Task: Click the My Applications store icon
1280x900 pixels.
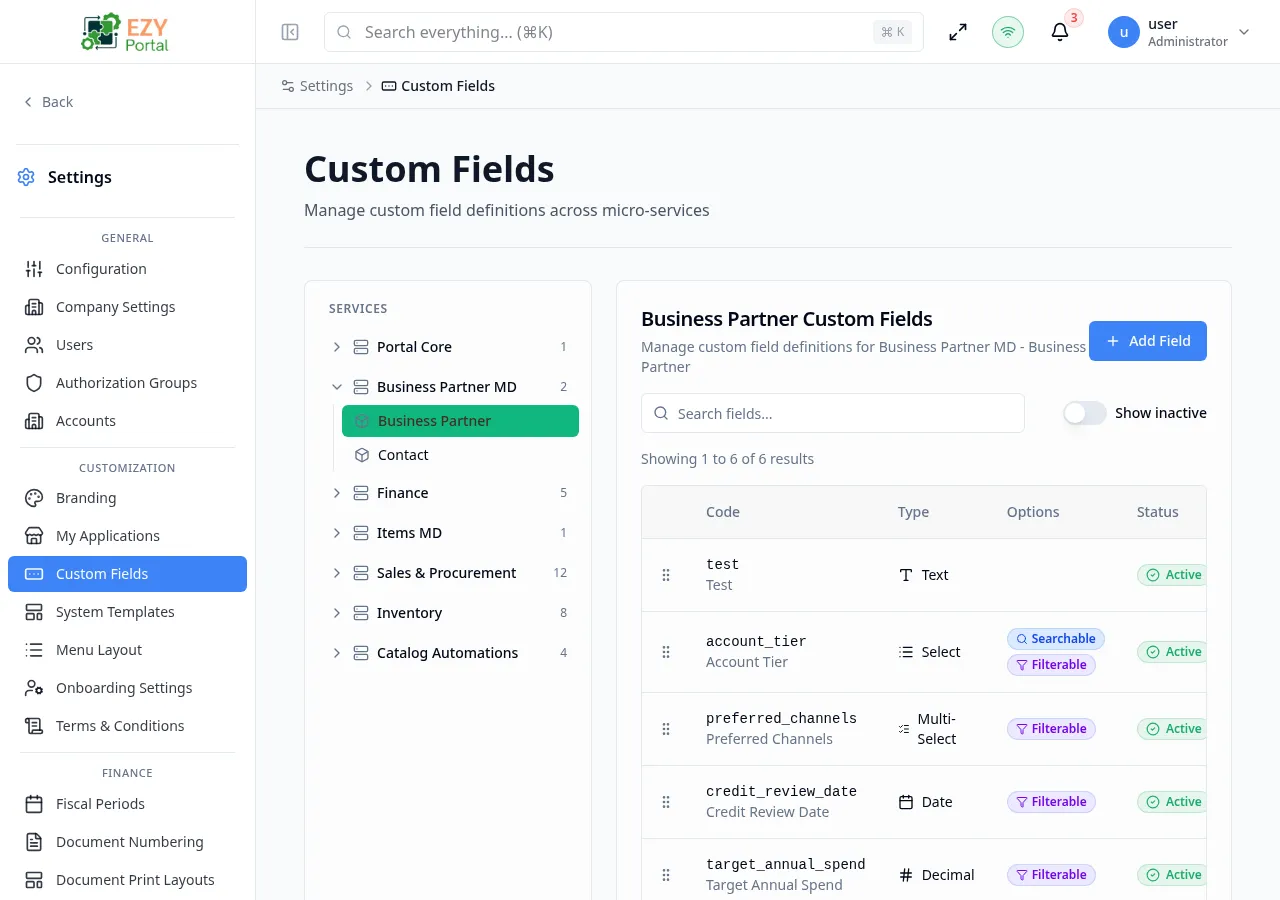Action: tap(34, 536)
